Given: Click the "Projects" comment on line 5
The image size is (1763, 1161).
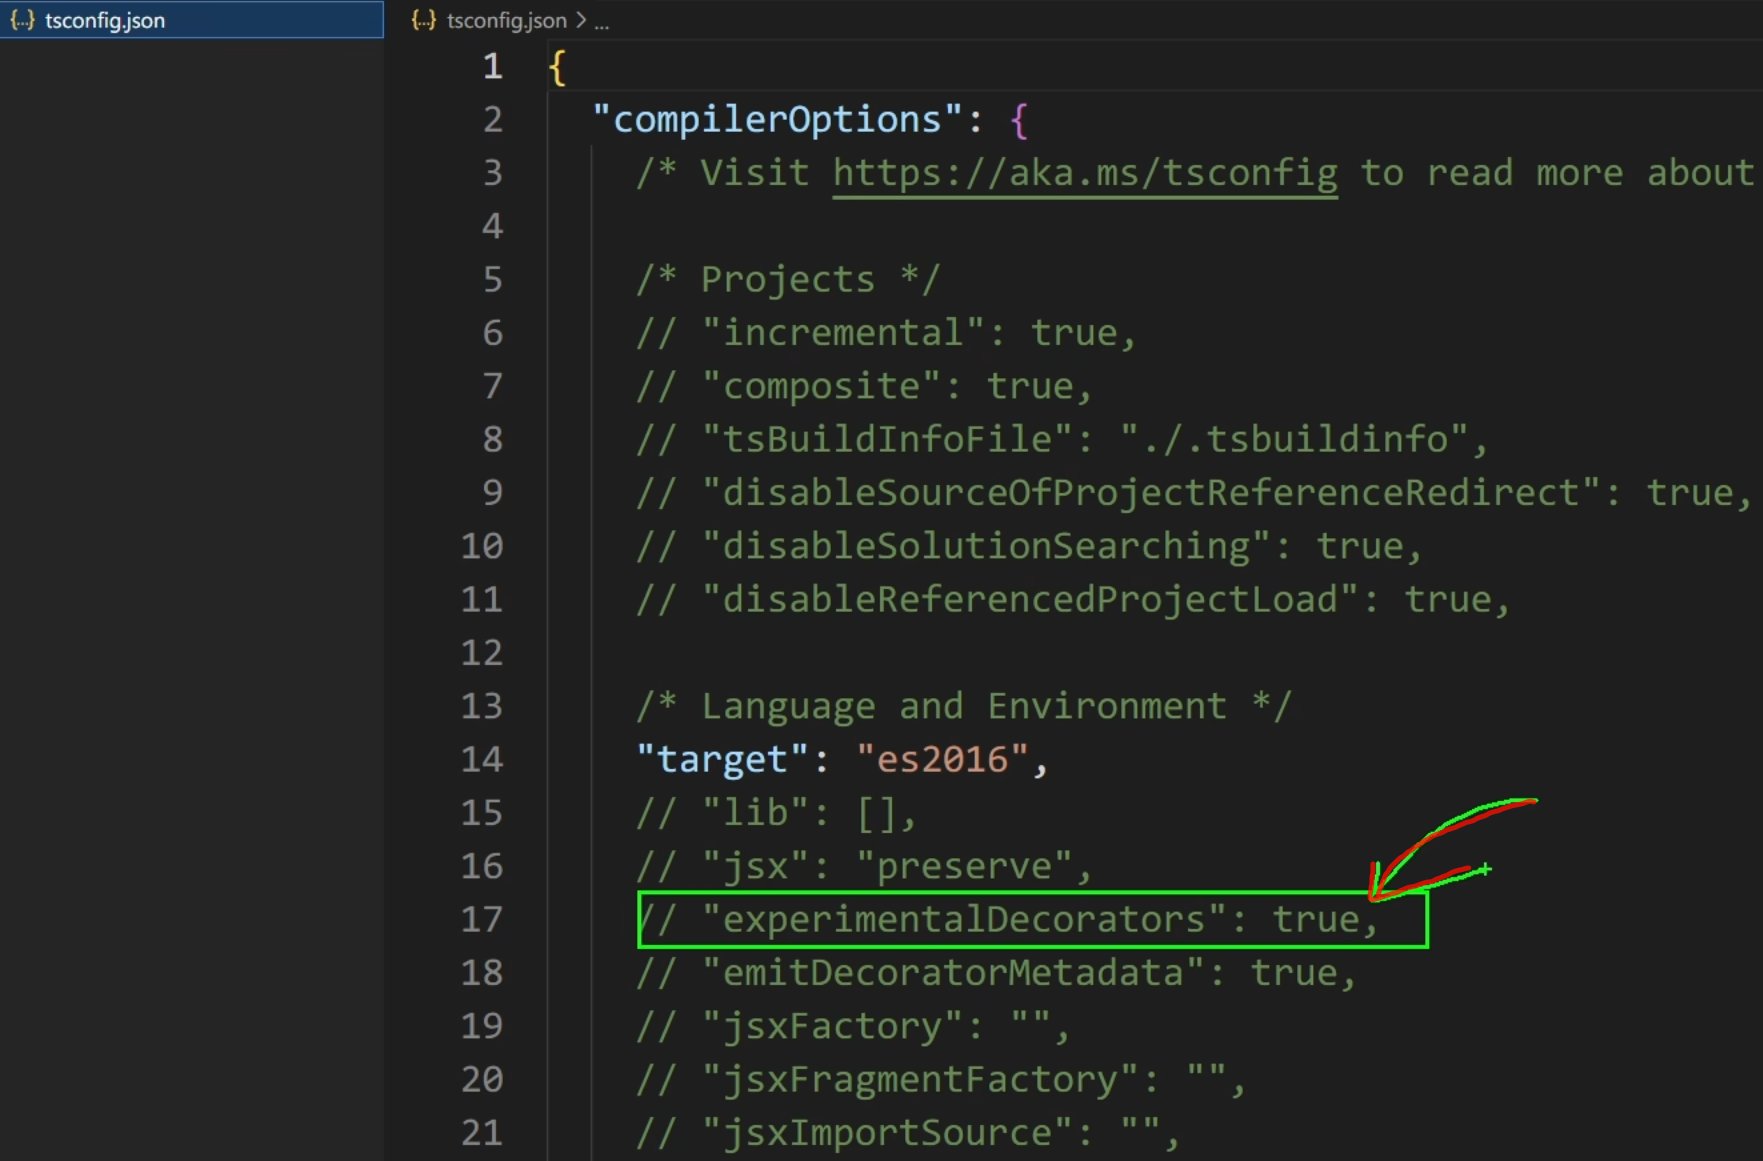Looking at the screenshot, I should (788, 280).
